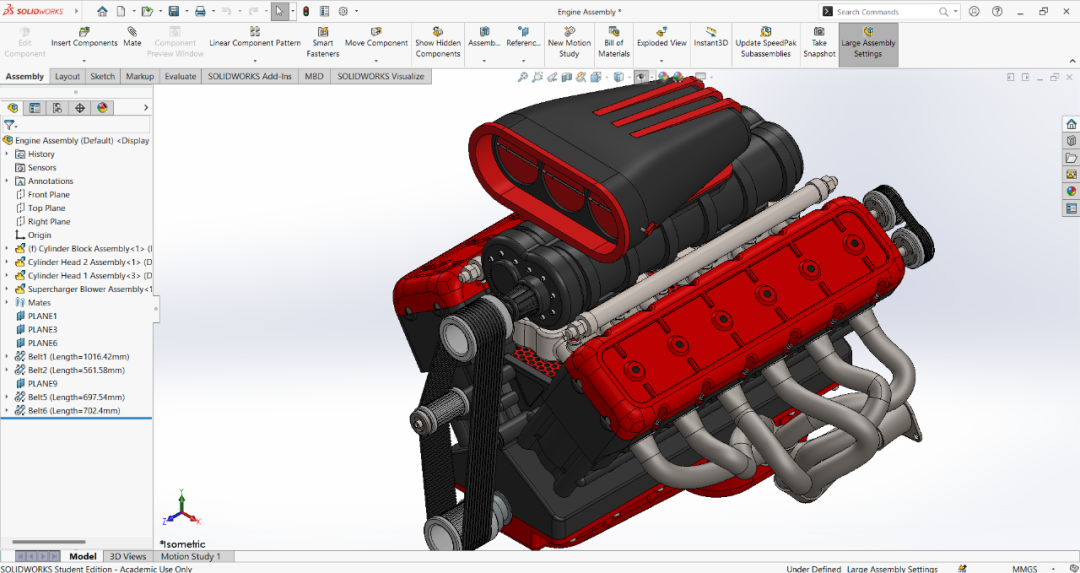
Task: Click the Mate tool in the ribbon
Action: (x=132, y=37)
